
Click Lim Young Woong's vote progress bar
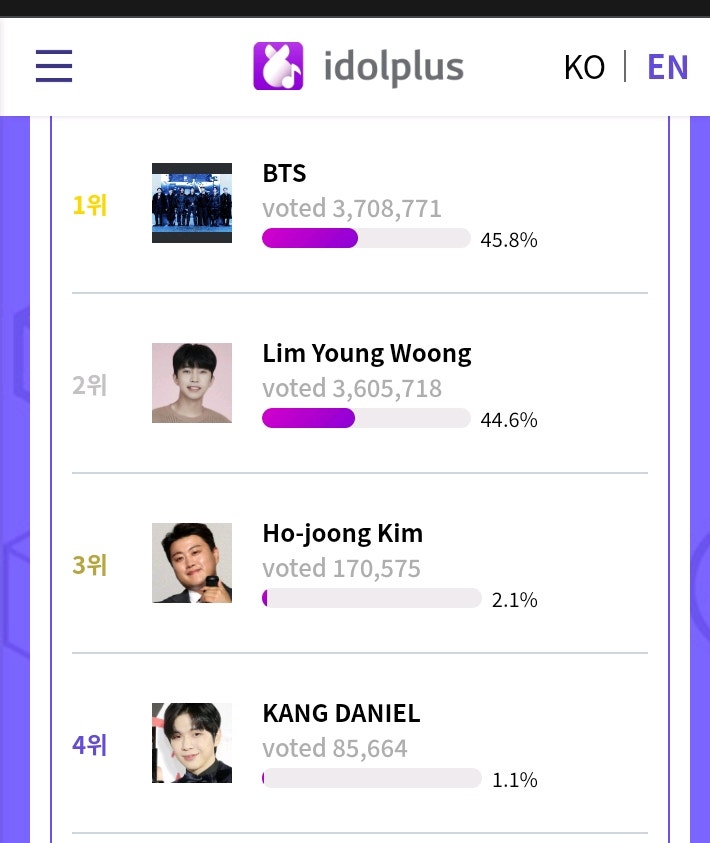pyautogui.click(x=366, y=418)
